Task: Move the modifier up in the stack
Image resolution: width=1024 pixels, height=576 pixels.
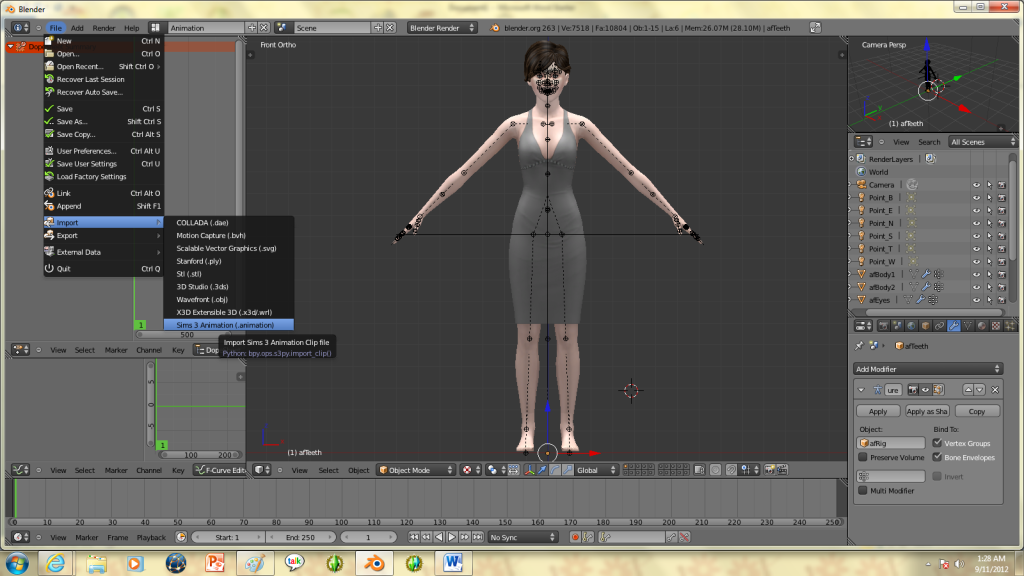Action: click(968, 390)
